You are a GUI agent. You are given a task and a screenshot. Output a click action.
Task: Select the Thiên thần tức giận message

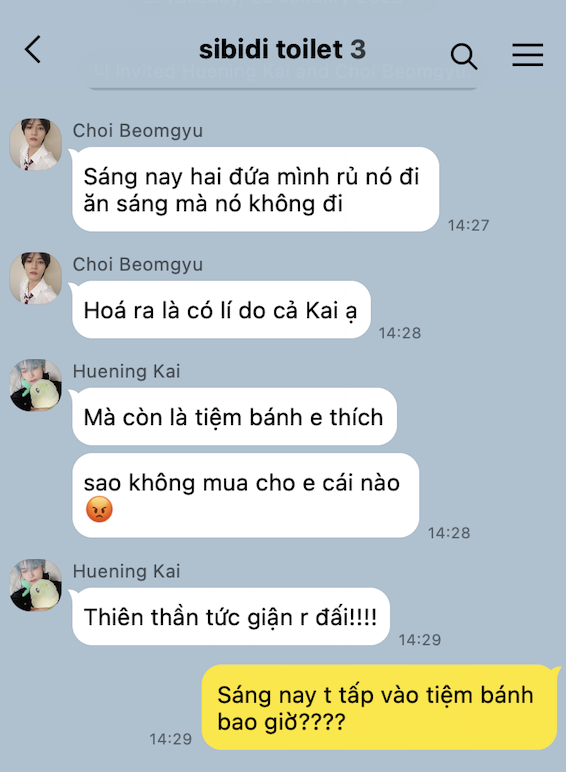pyautogui.click(x=231, y=616)
